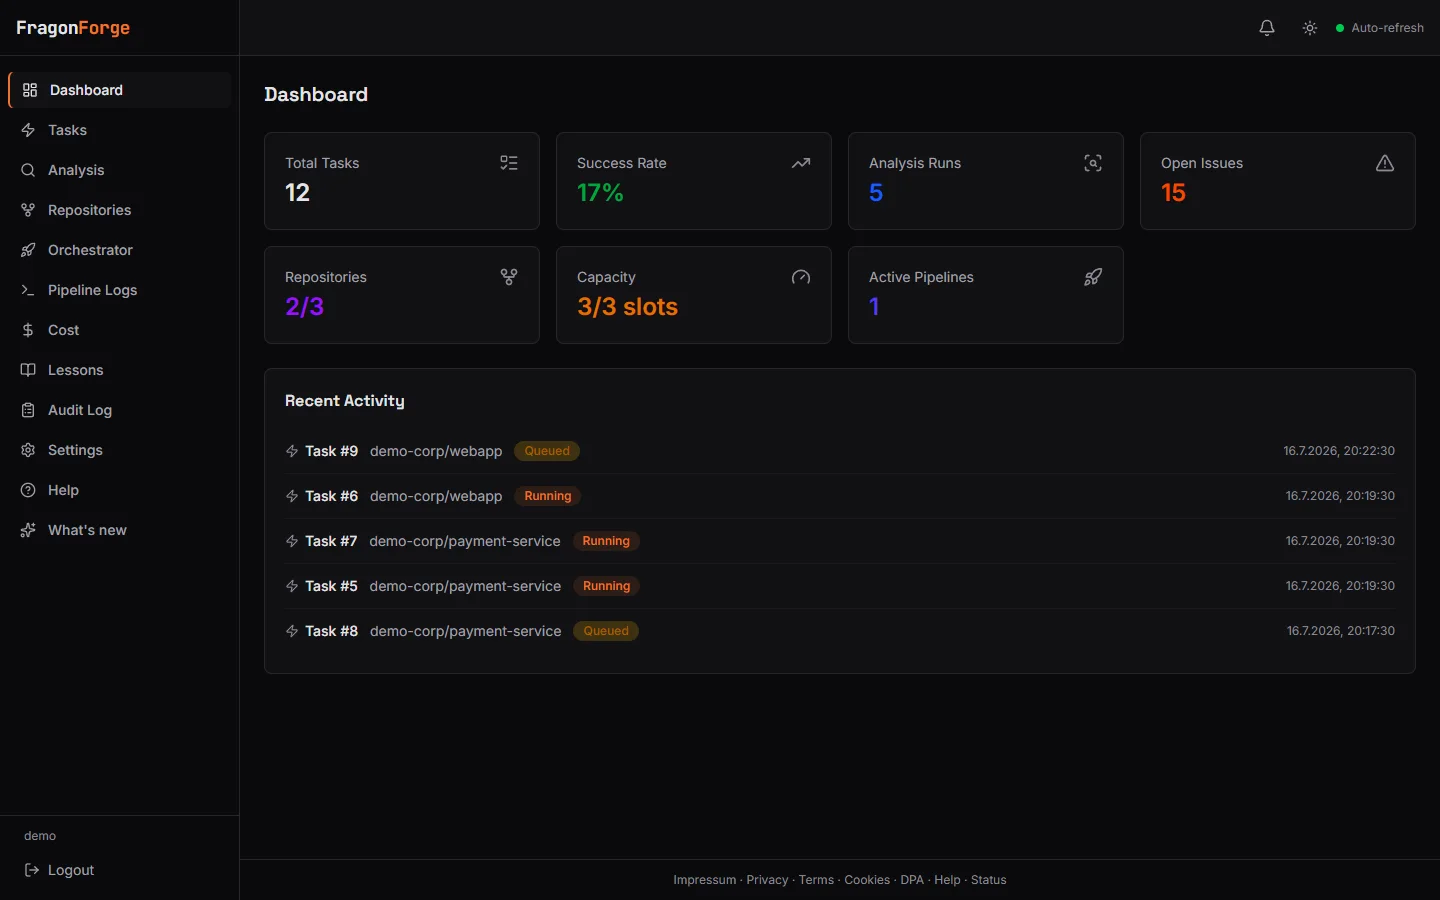Viewport: 1440px width, 900px height.
Task: Open Lessons from the sidebar
Action: 120,370
